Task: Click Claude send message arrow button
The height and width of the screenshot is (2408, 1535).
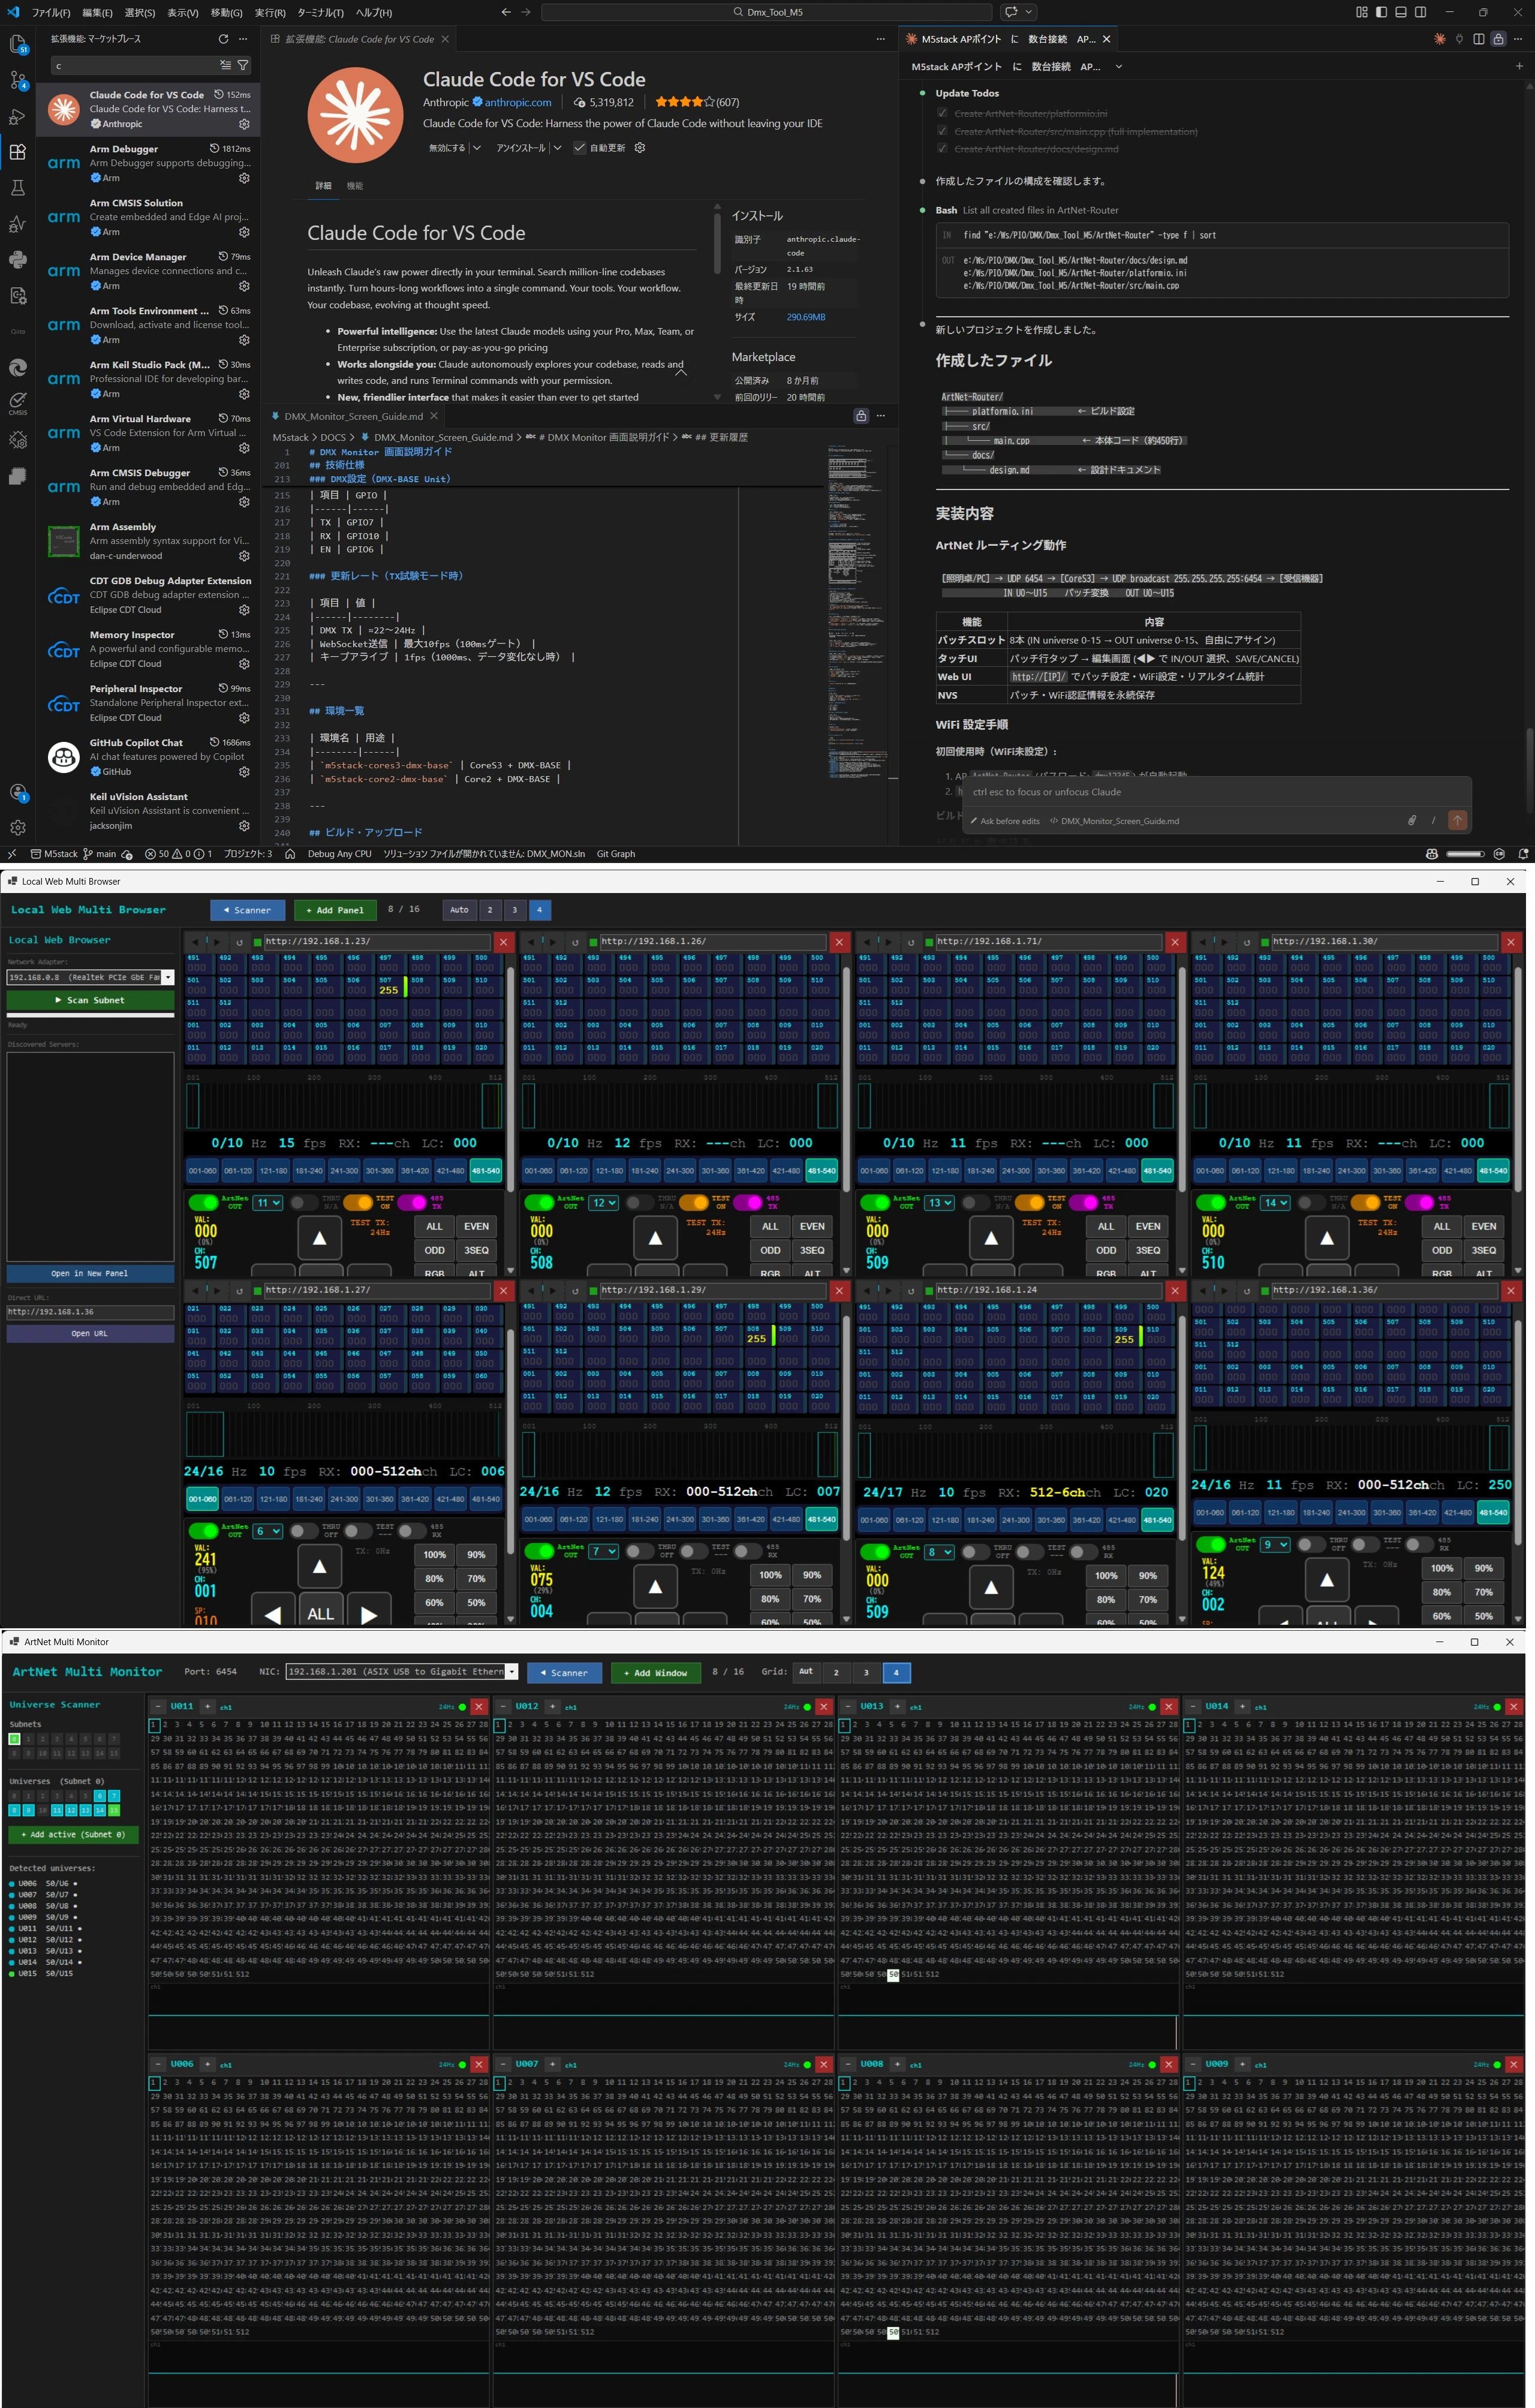Action: (1457, 820)
